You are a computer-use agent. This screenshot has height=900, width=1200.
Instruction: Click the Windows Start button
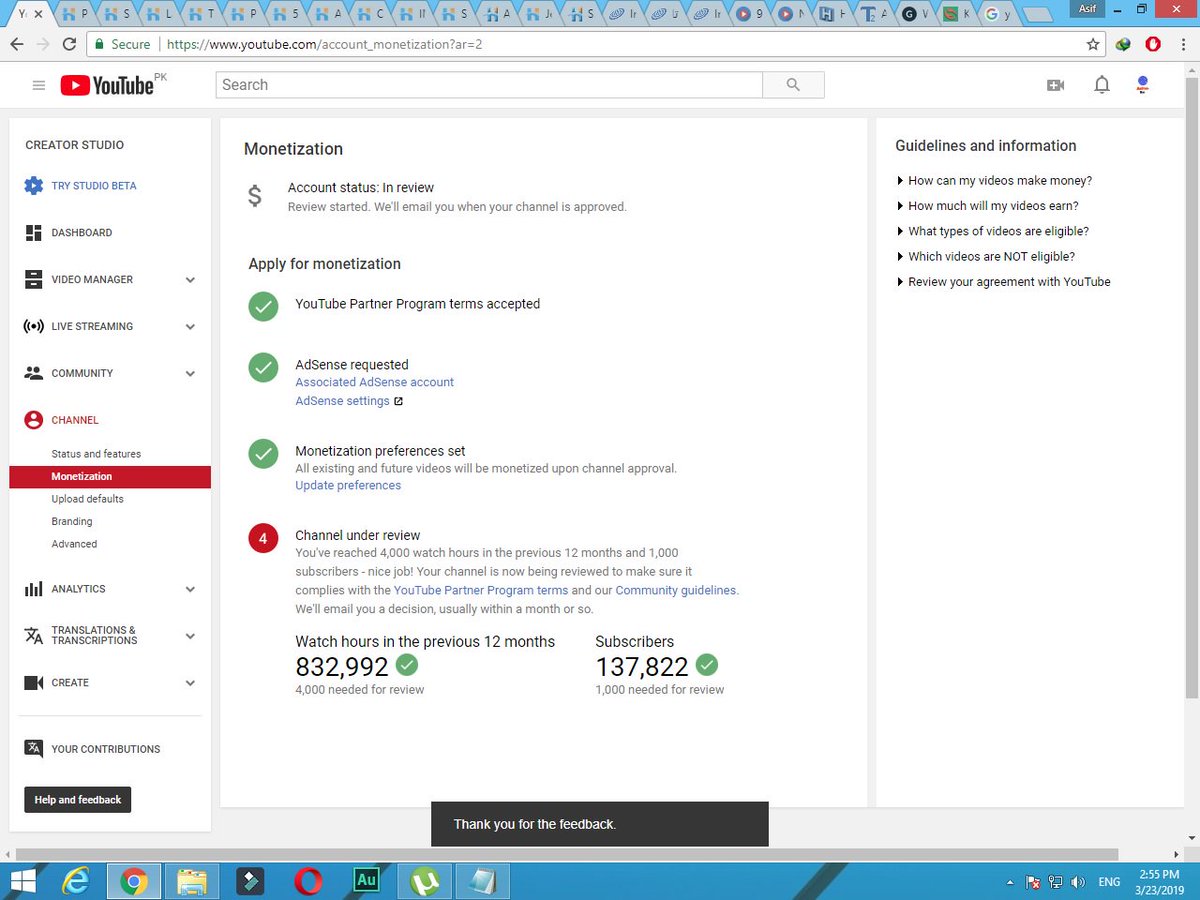tap(21, 881)
